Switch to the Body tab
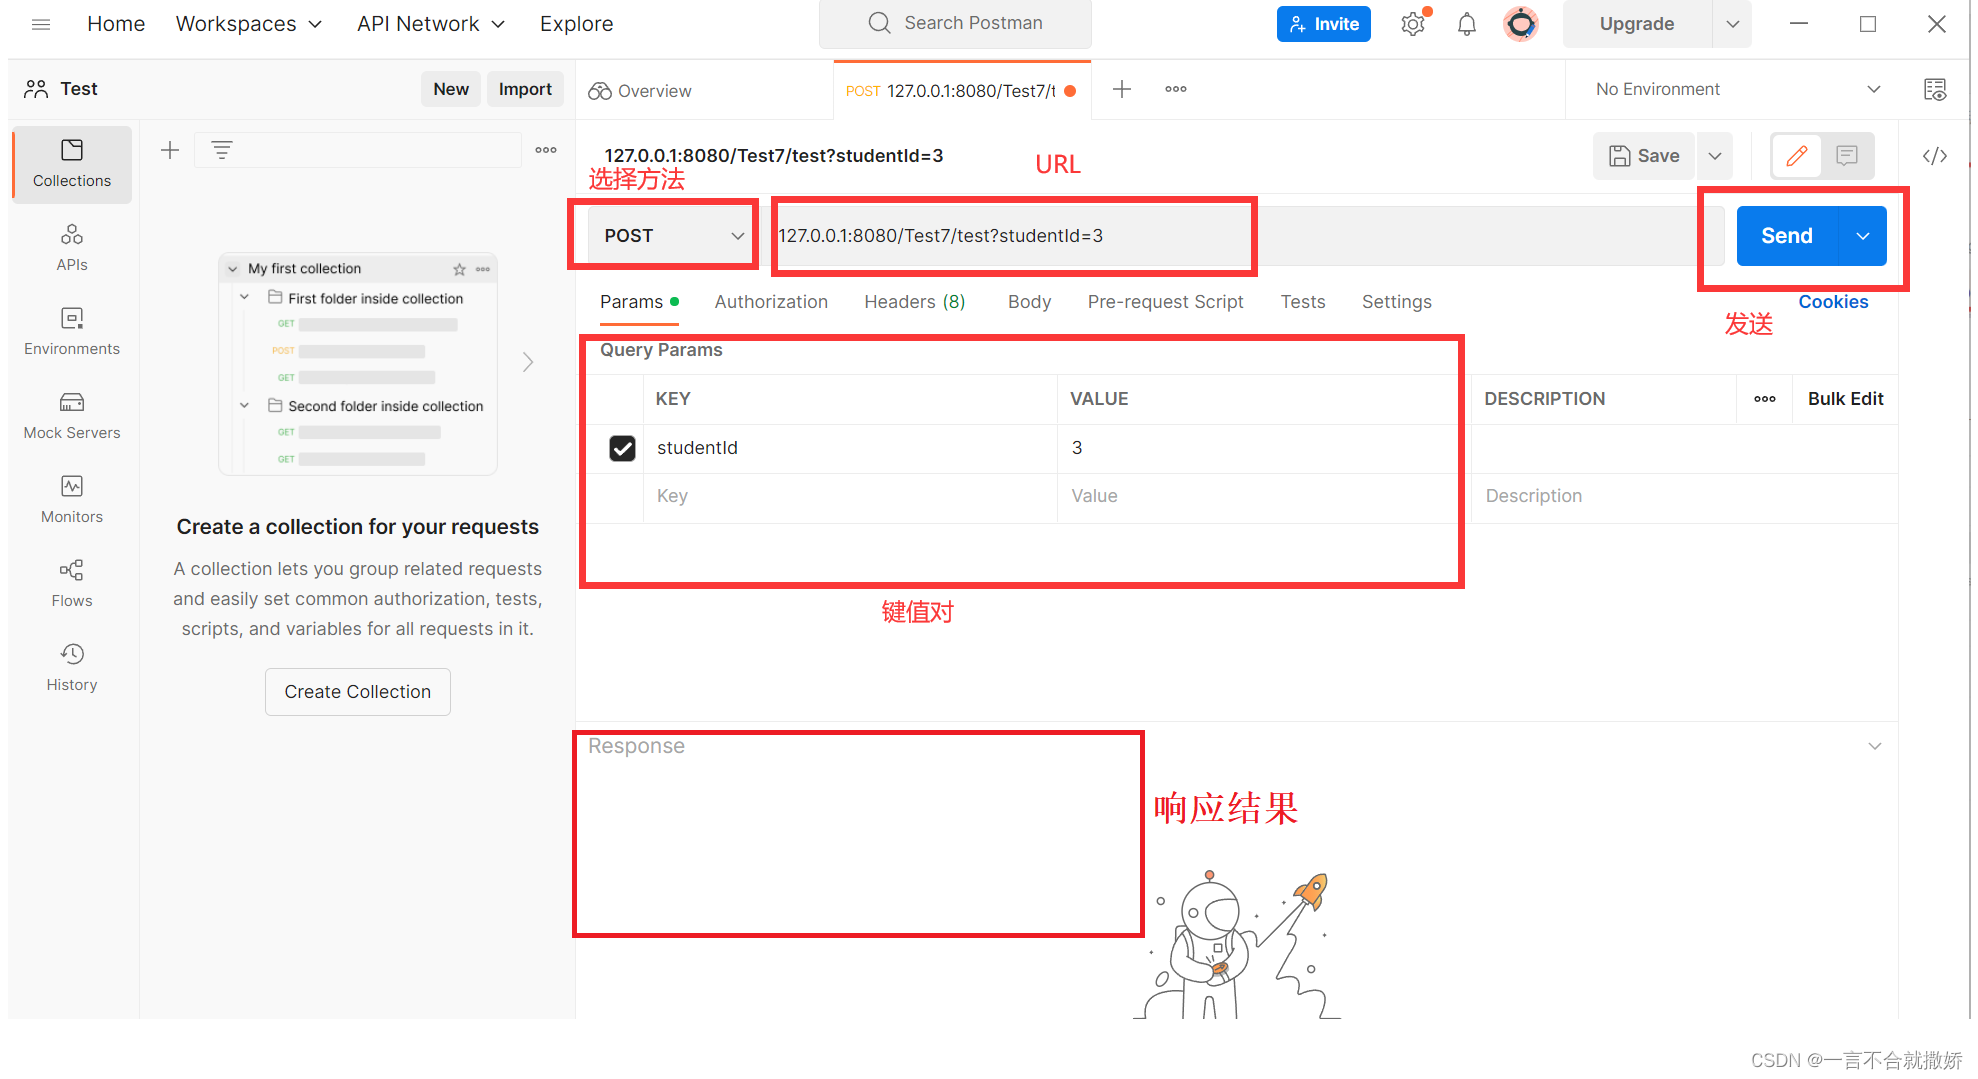This screenshot has height=1079, width=1978. (1029, 302)
